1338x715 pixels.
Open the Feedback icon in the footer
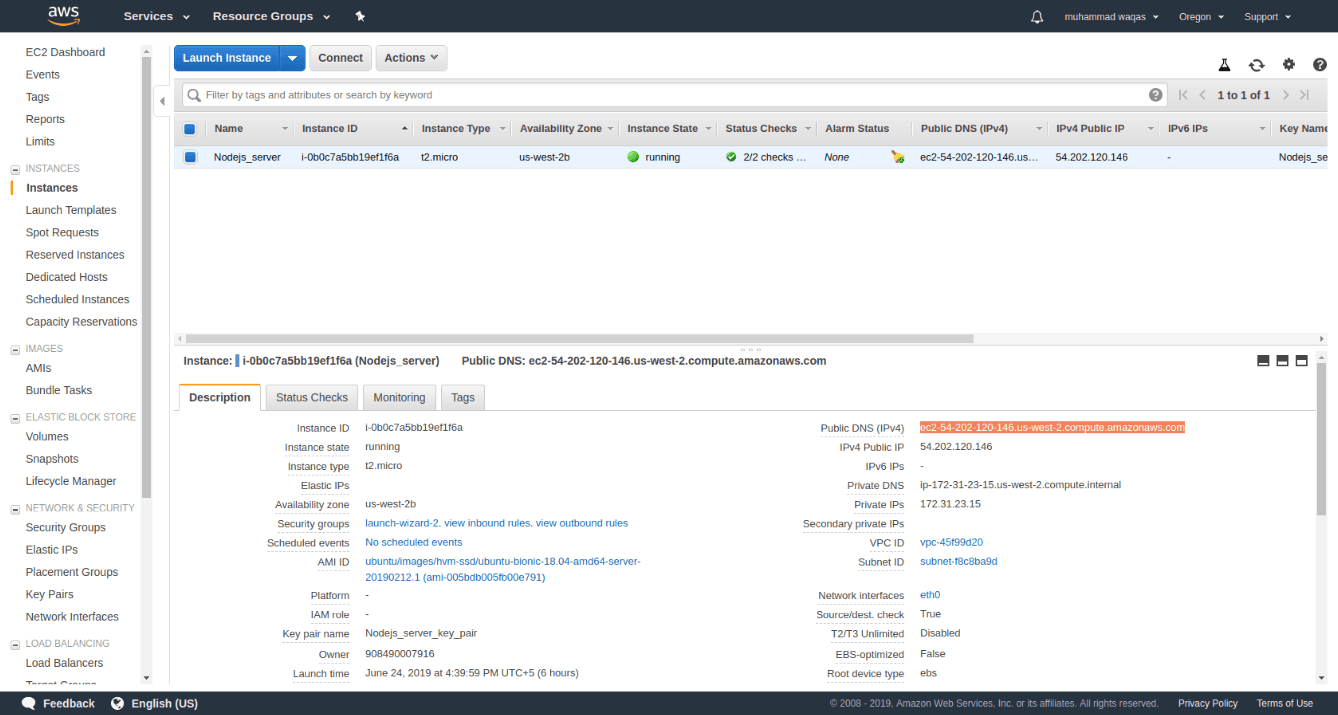pos(28,703)
